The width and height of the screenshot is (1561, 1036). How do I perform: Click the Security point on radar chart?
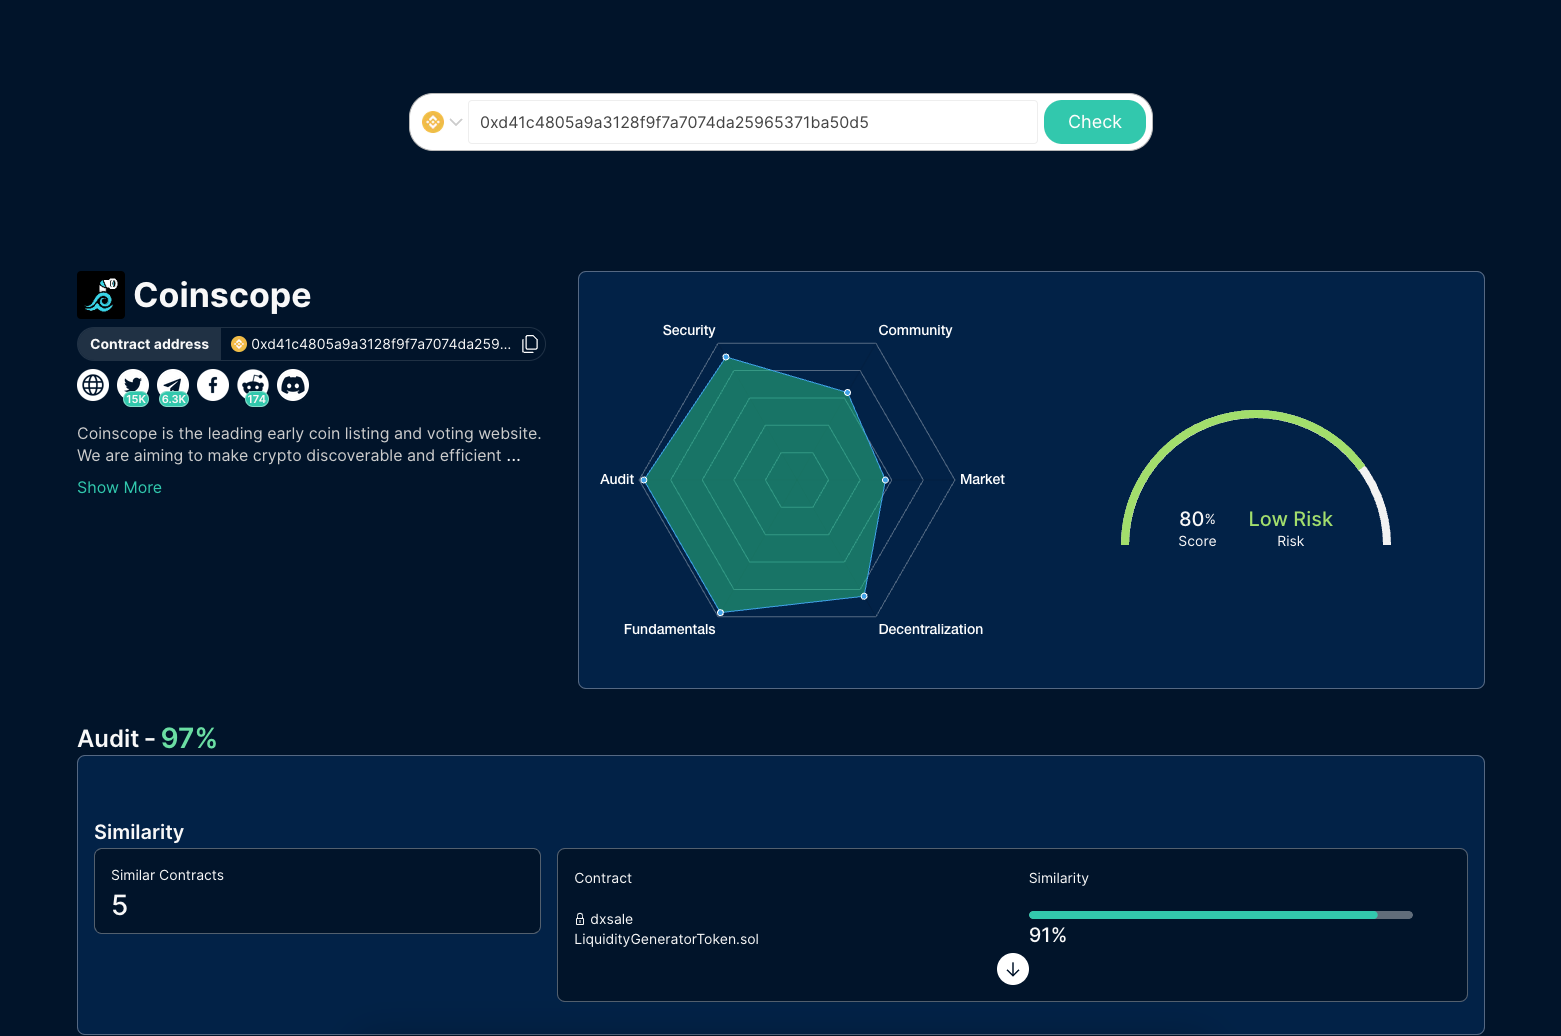pyautogui.click(x=726, y=357)
